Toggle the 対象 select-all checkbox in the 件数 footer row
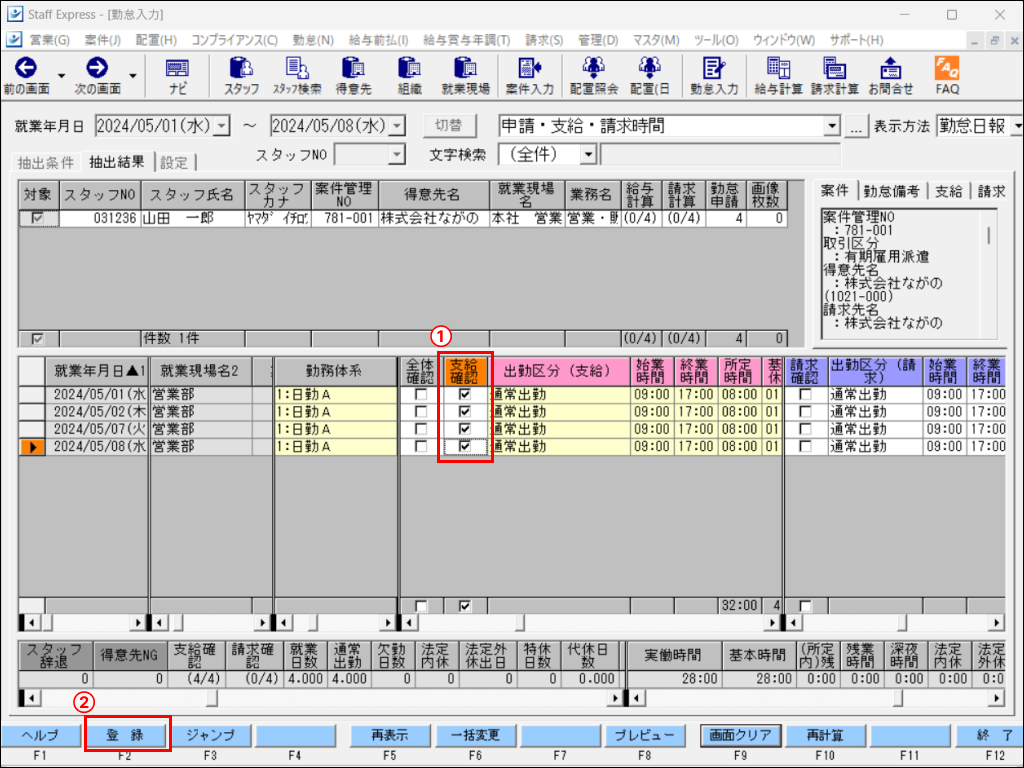Screen dimensions: 1024x768 (38, 338)
